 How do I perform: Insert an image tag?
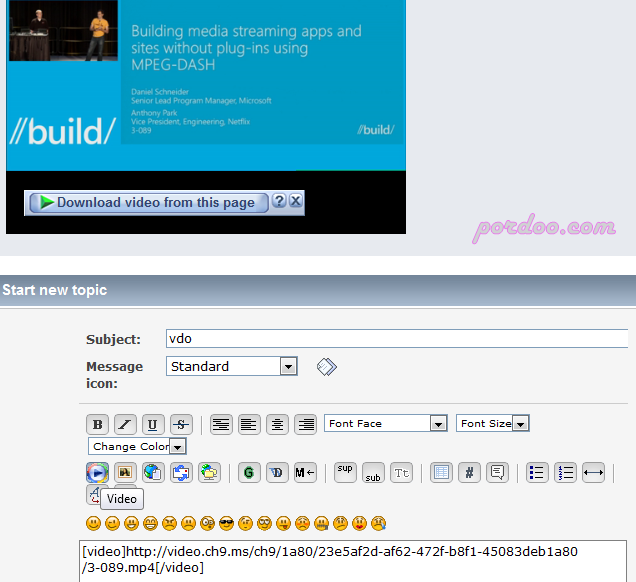coord(125,472)
